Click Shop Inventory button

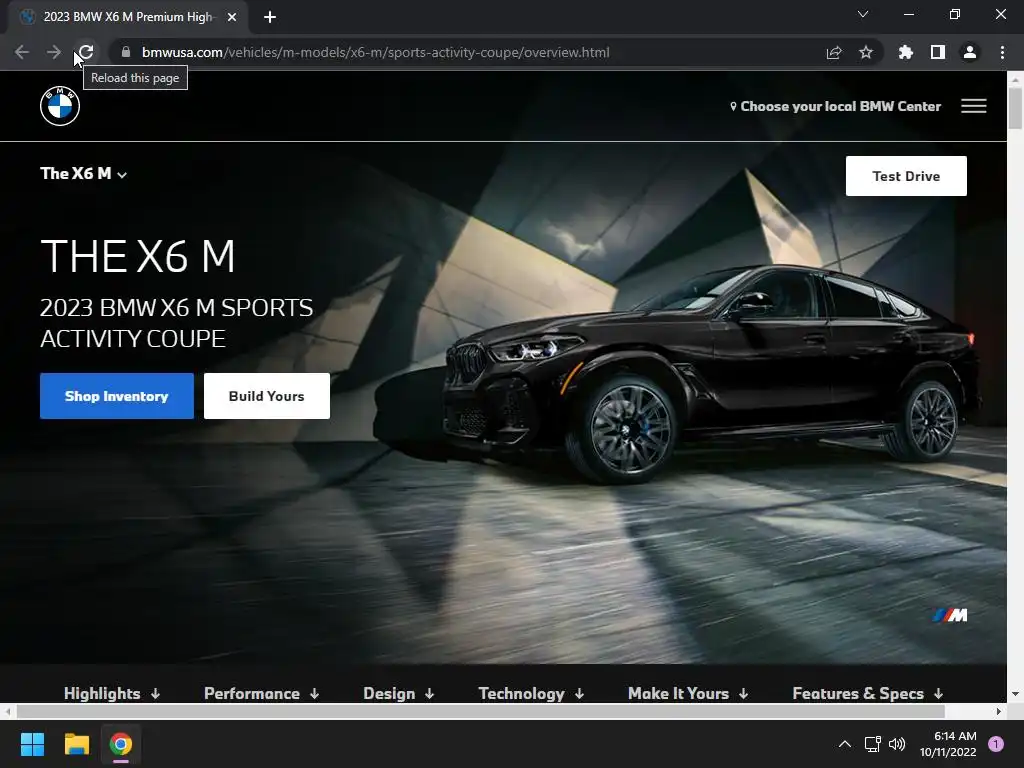click(x=117, y=396)
